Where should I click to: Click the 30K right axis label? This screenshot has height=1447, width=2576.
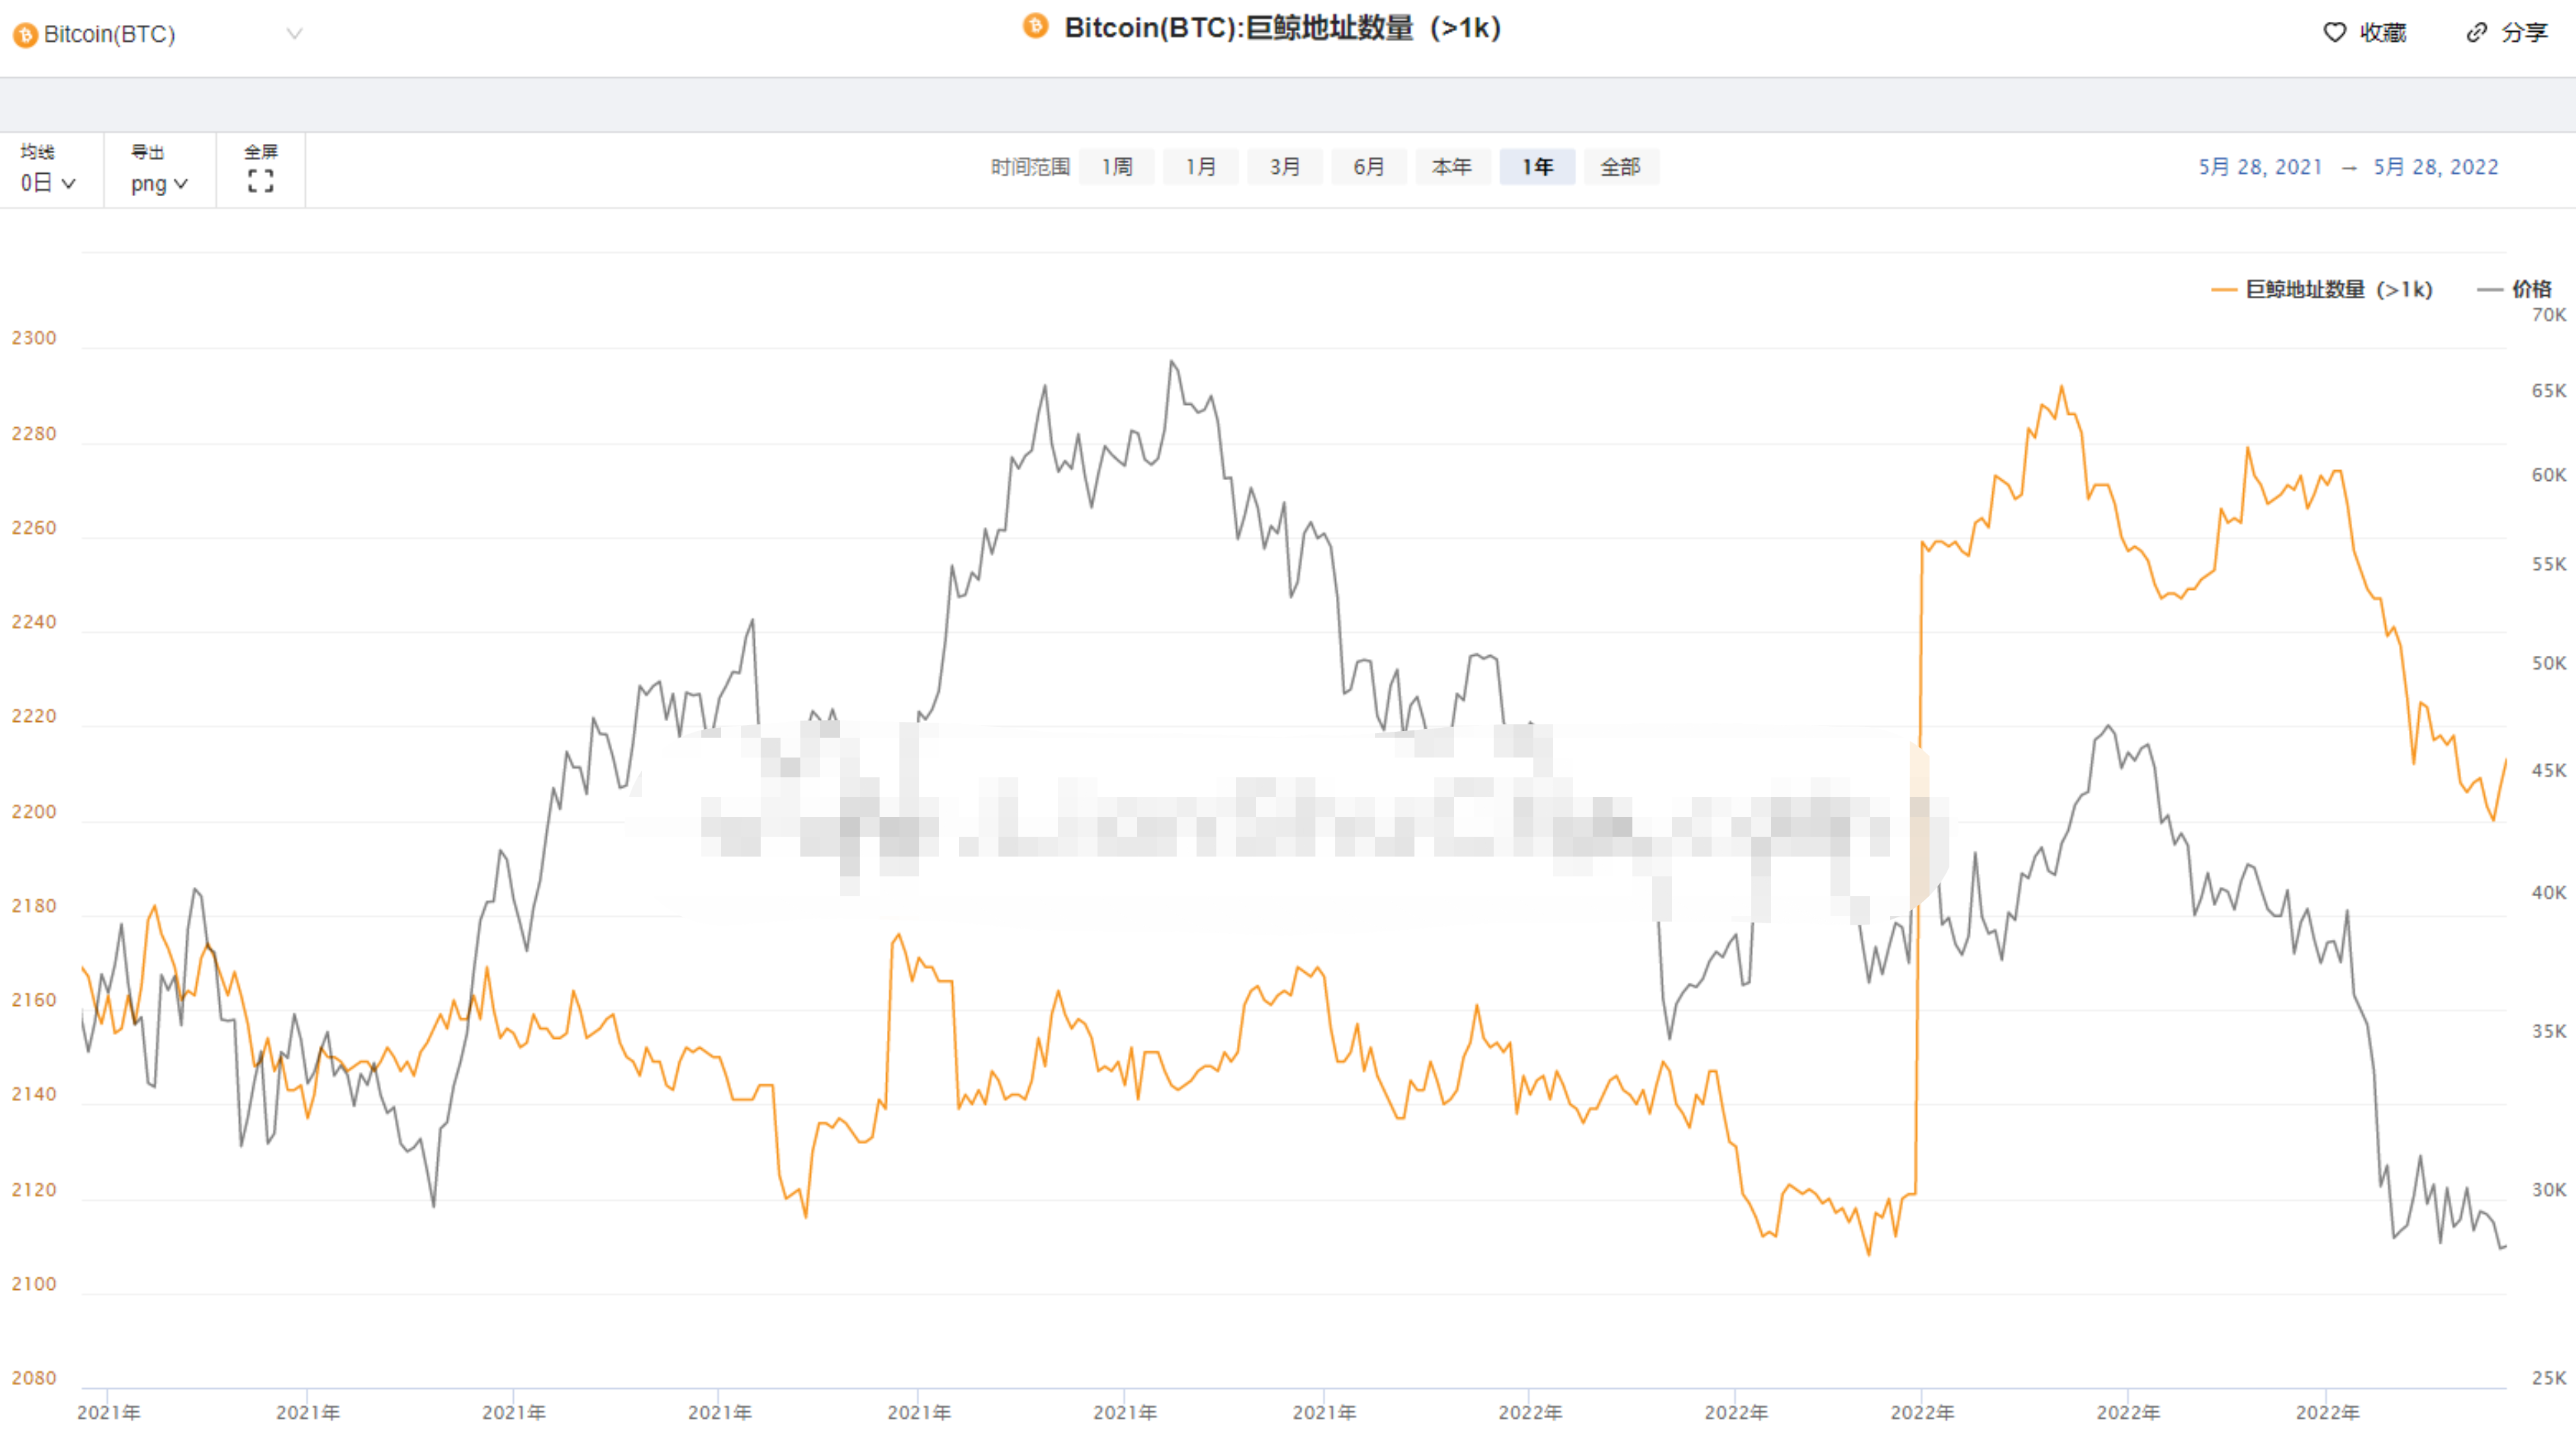[2549, 1190]
